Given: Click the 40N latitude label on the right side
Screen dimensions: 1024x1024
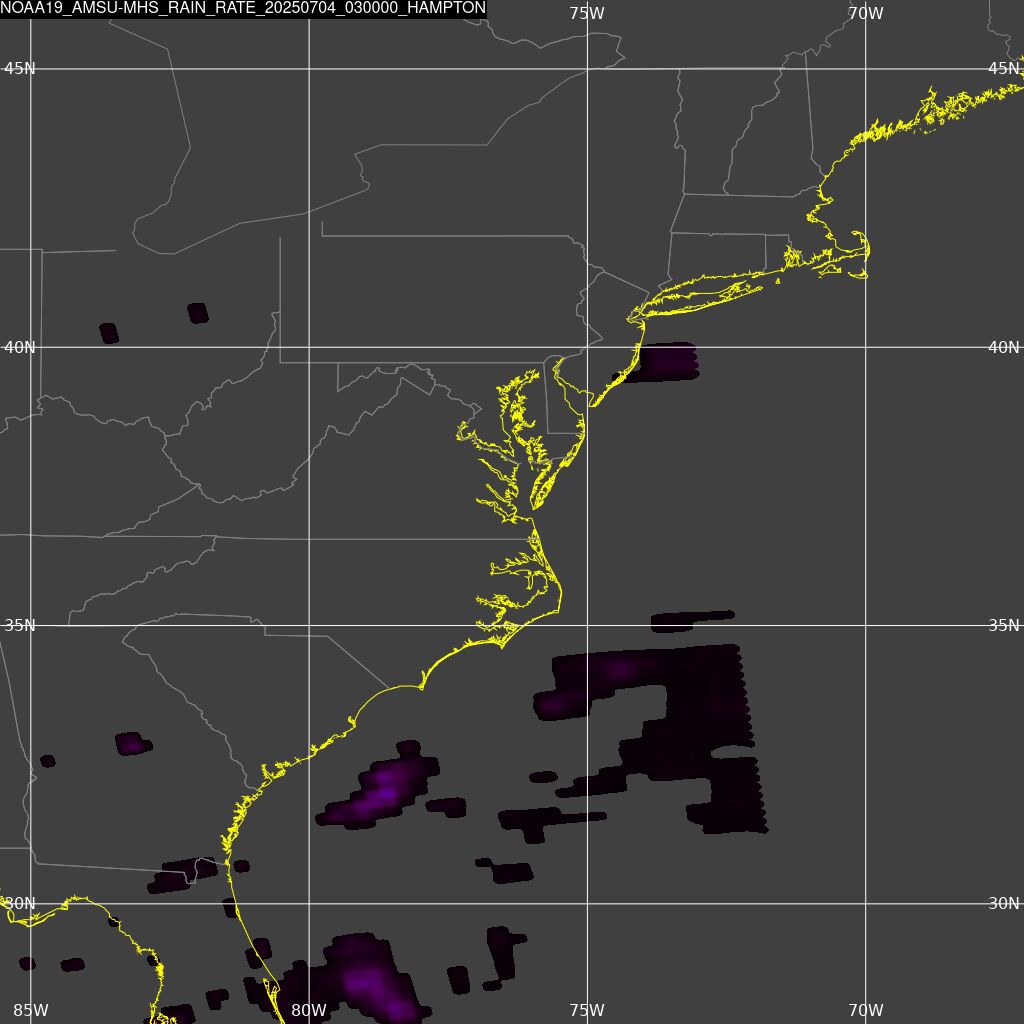Looking at the screenshot, I should click(1004, 347).
